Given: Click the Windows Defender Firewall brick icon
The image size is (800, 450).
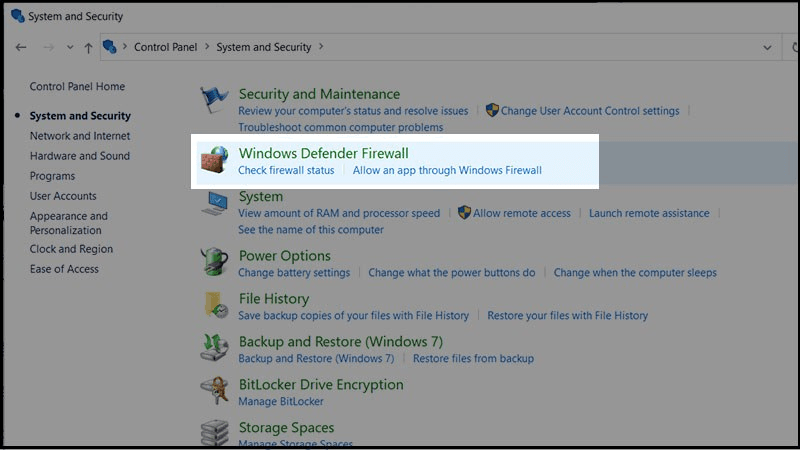Looking at the screenshot, I should [x=214, y=159].
